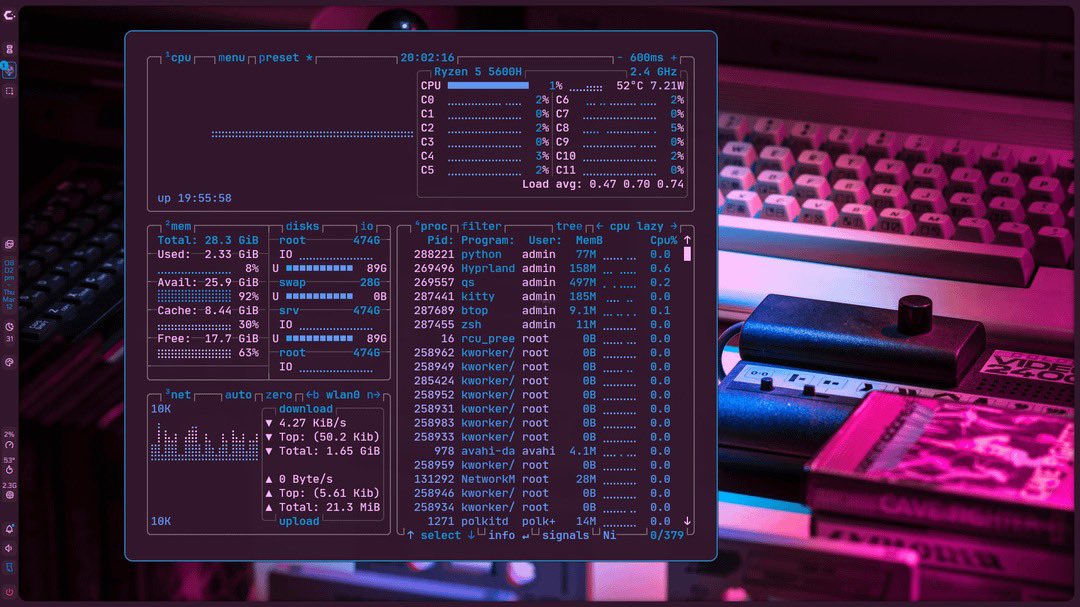This screenshot has height=607, width=1080.
Task: Toggle auto scaling in net box
Action: pos(238,395)
